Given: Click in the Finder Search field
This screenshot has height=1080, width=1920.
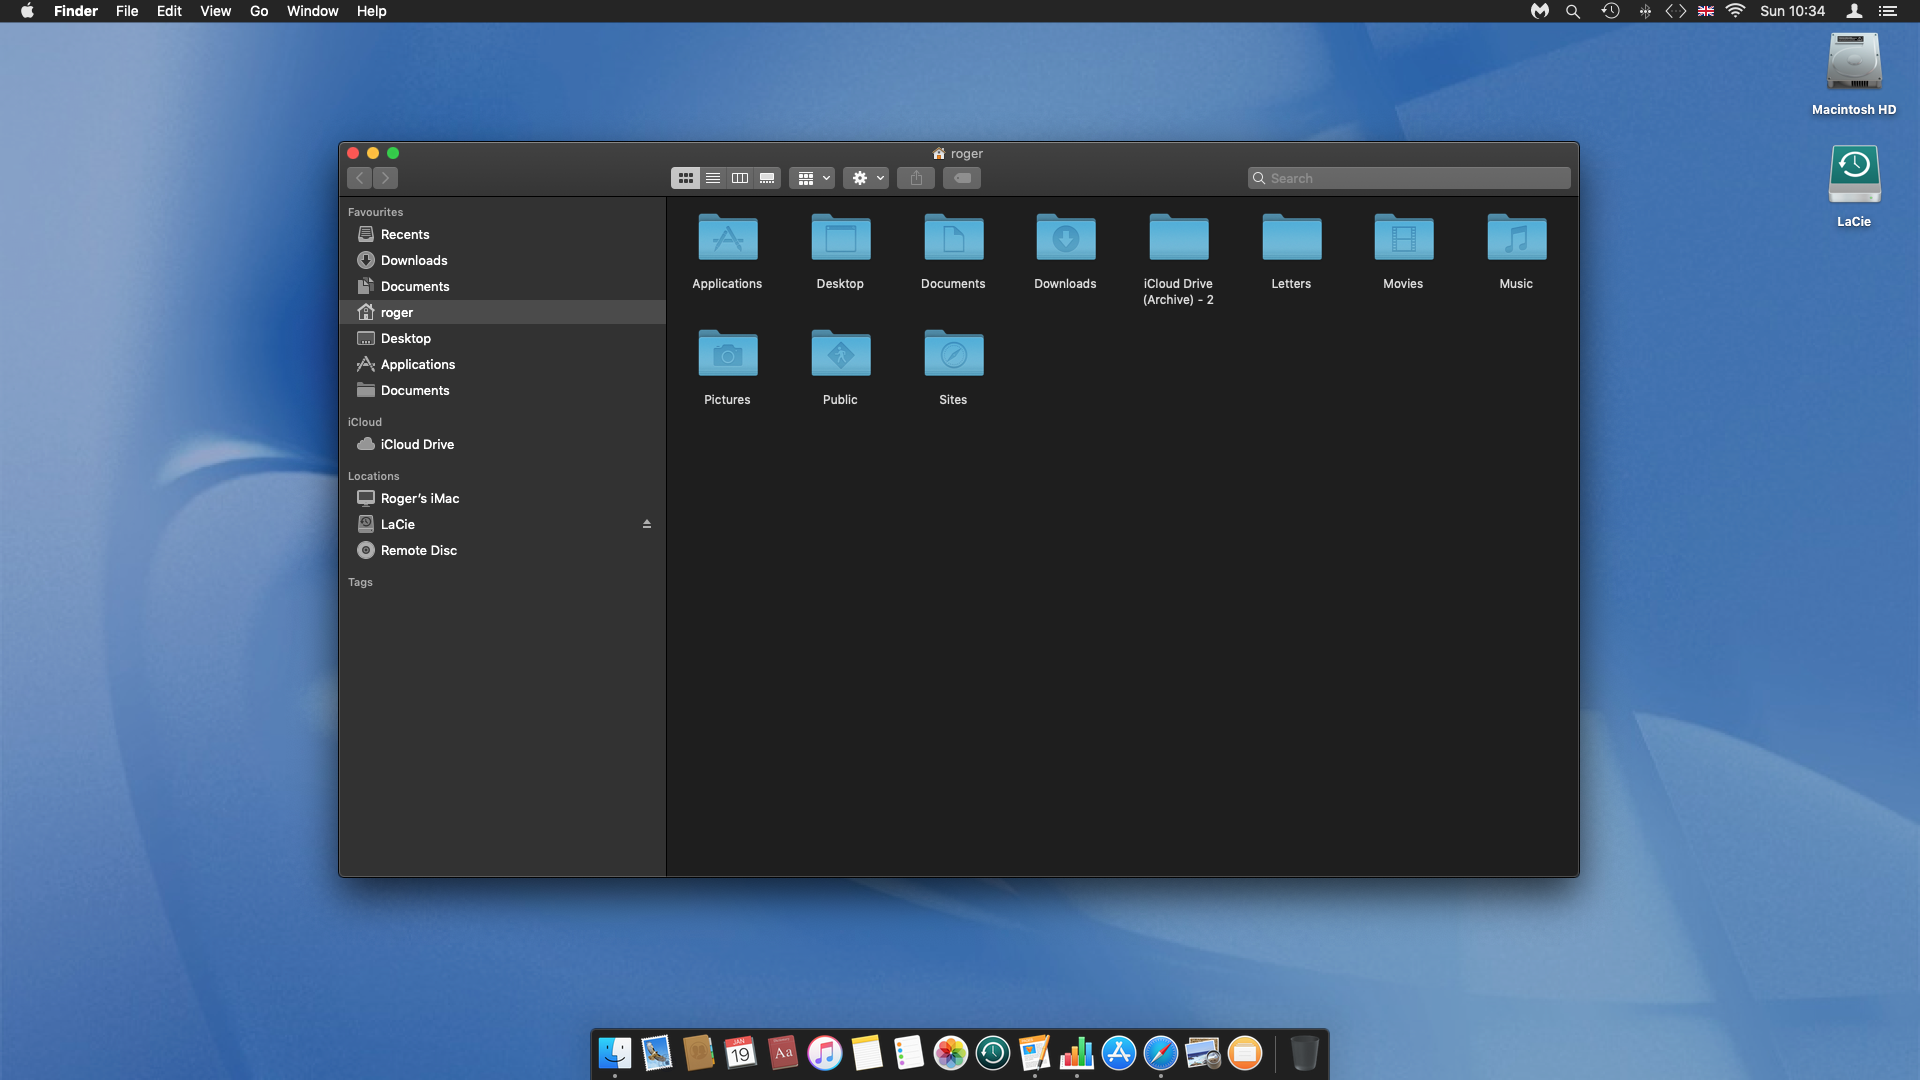Looking at the screenshot, I should pos(1410,178).
